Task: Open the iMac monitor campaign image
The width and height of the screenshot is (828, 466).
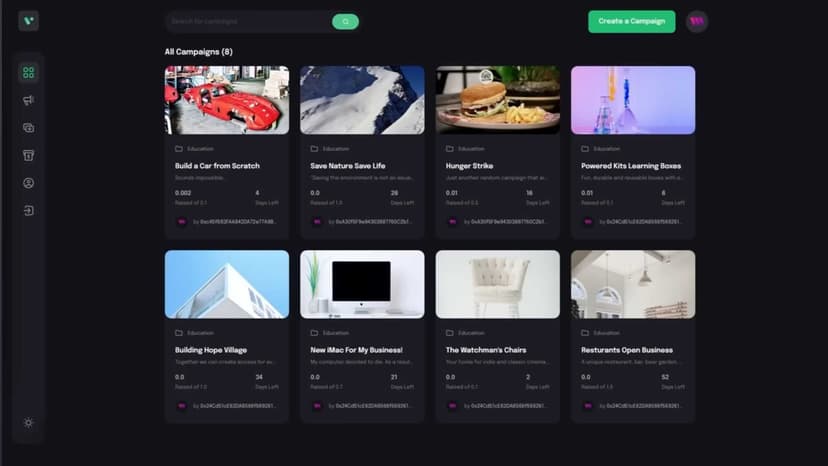Action: coord(362,284)
